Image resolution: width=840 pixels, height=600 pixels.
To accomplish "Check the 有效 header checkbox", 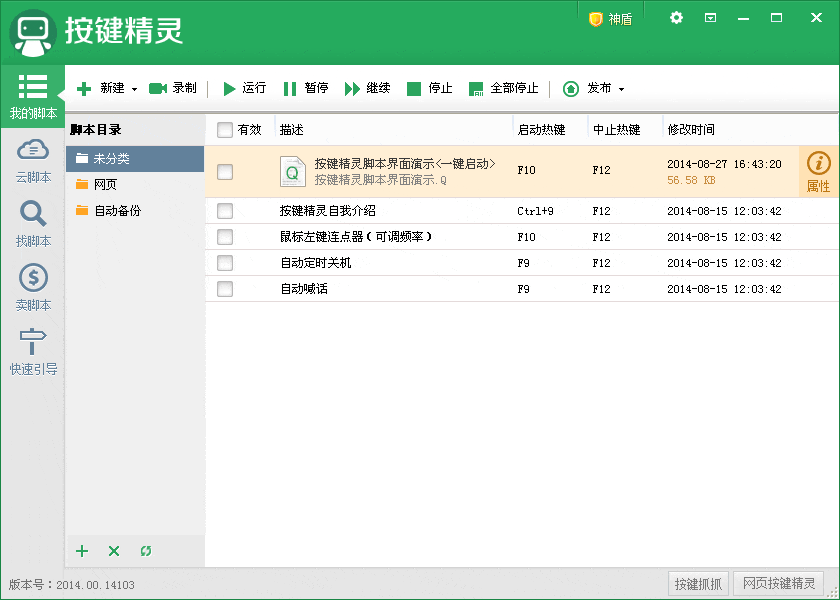I will pyautogui.click(x=226, y=130).
